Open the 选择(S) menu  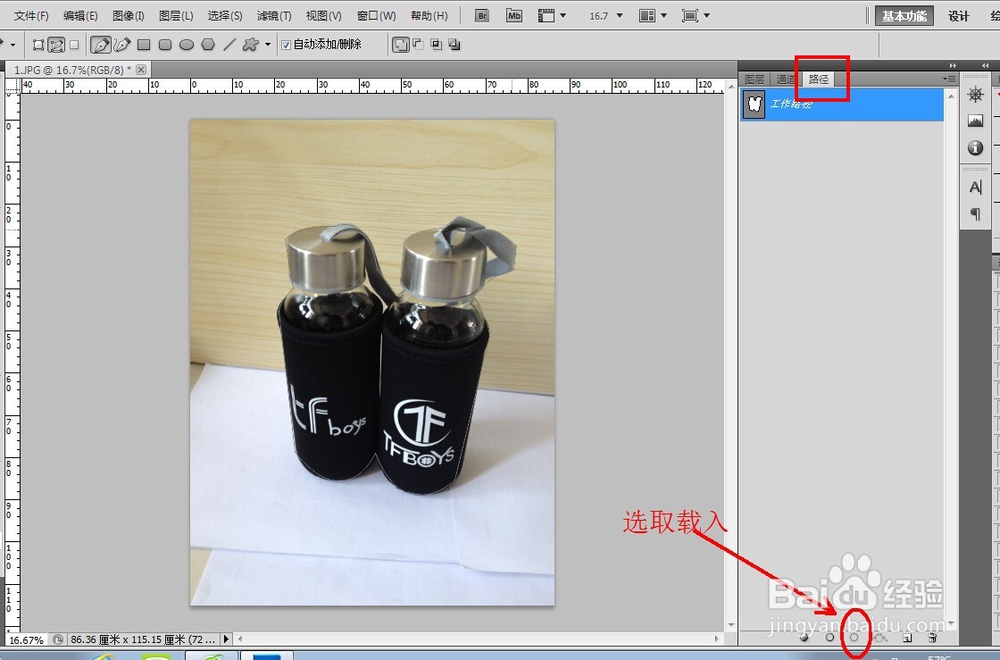point(225,16)
